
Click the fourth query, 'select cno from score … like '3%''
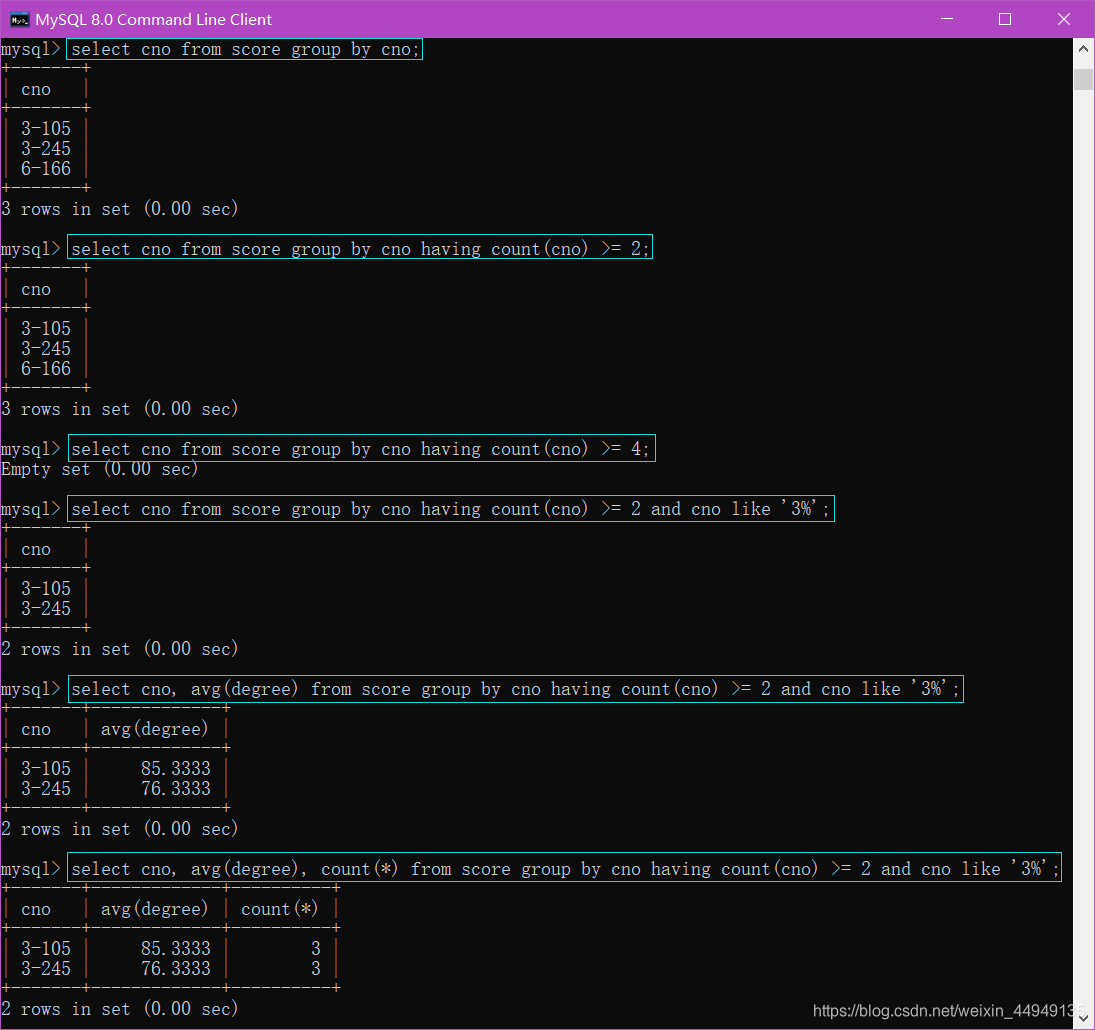pyautogui.click(x=451, y=508)
